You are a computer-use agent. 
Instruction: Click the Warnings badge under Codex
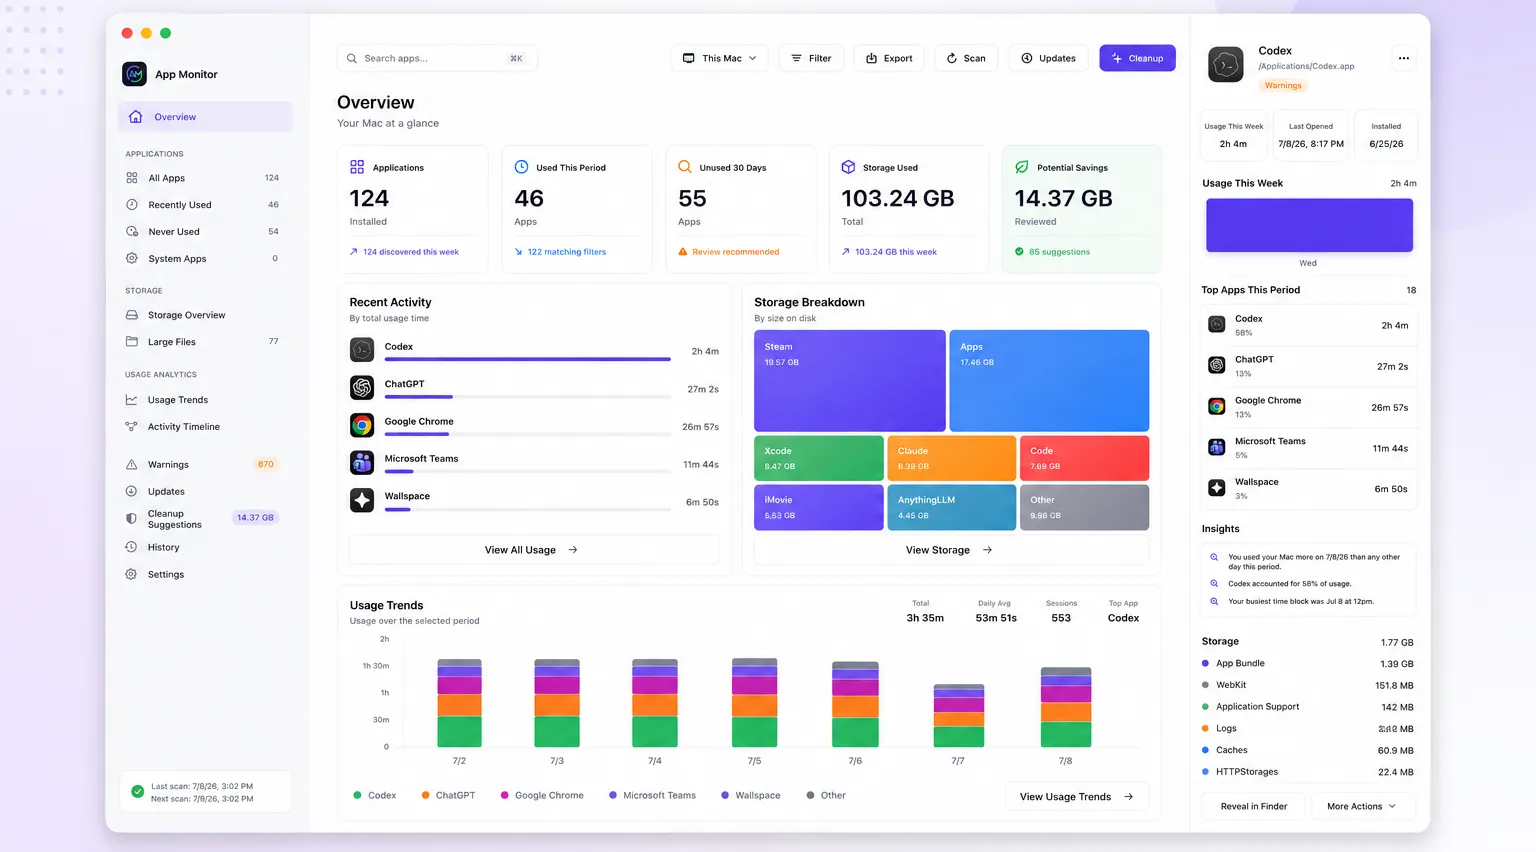[1283, 86]
